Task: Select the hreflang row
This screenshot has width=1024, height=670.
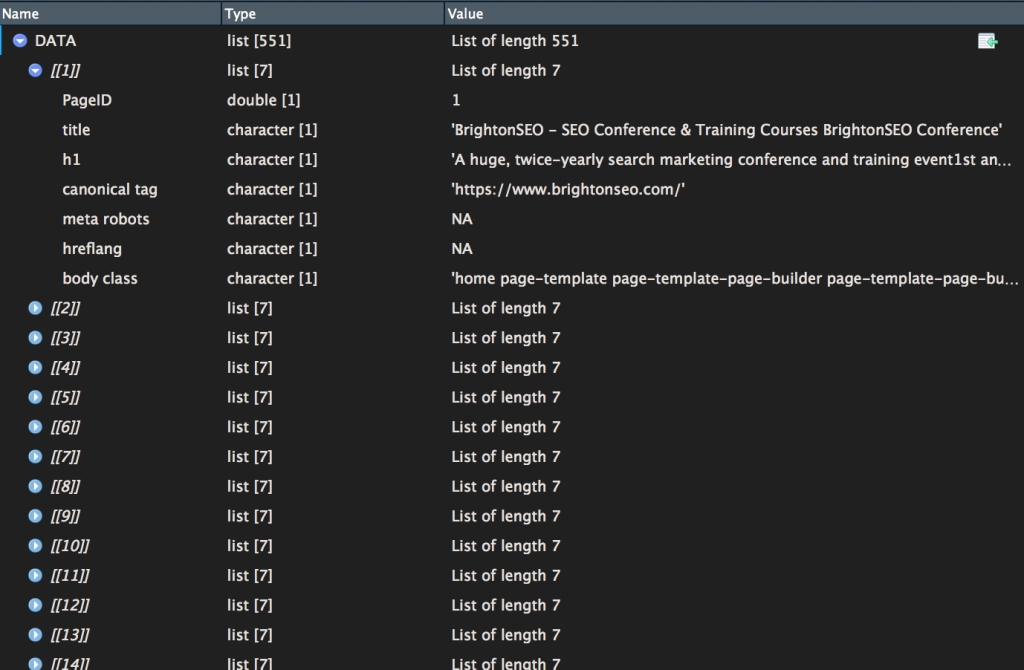Action: (91, 249)
